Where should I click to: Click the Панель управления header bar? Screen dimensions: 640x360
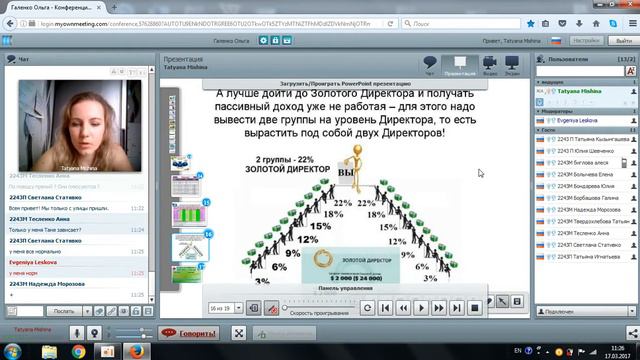[x=345, y=288]
